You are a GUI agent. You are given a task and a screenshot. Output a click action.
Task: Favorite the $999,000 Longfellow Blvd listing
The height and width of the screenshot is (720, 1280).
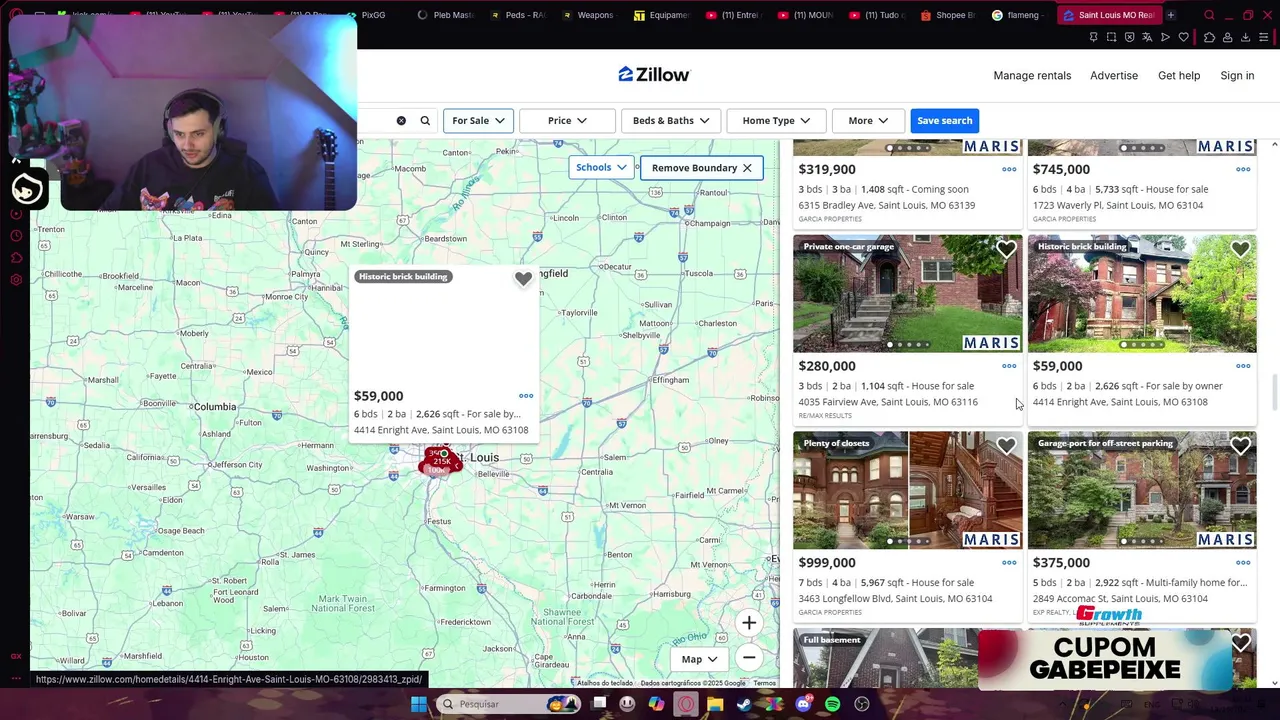tap(1006, 446)
